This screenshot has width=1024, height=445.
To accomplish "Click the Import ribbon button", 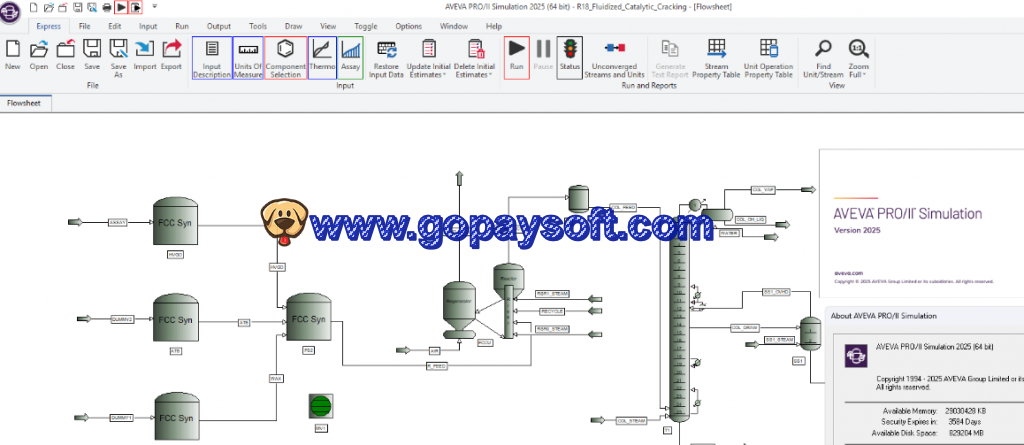I will point(145,55).
